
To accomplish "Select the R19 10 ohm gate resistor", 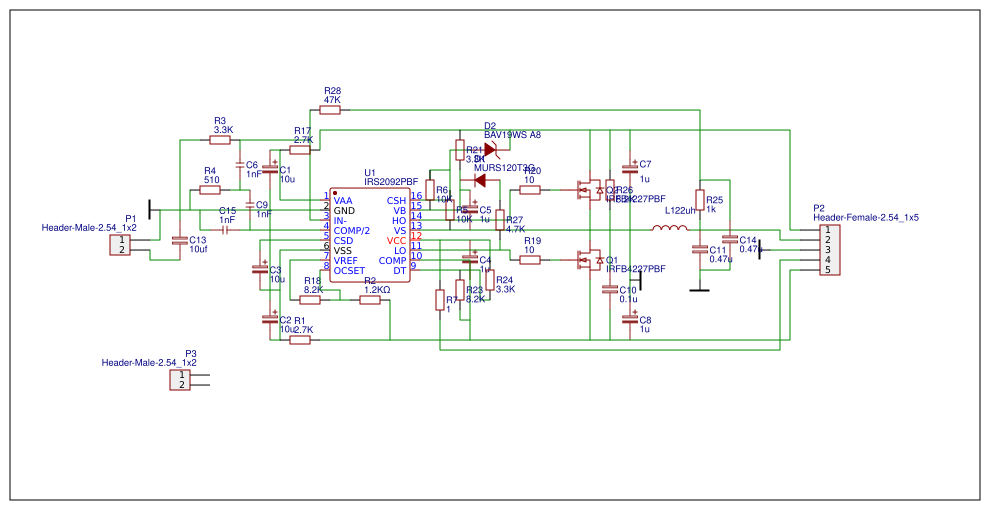I will click(530, 259).
